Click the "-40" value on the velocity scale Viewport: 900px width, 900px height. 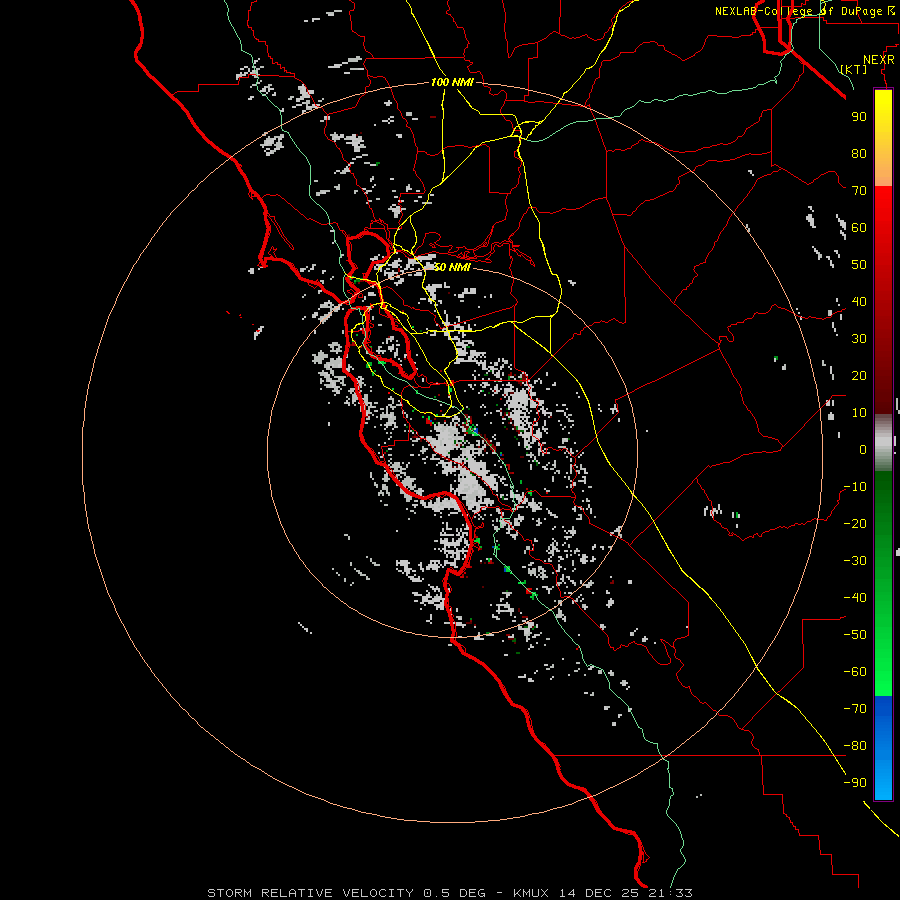(x=855, y=598)
